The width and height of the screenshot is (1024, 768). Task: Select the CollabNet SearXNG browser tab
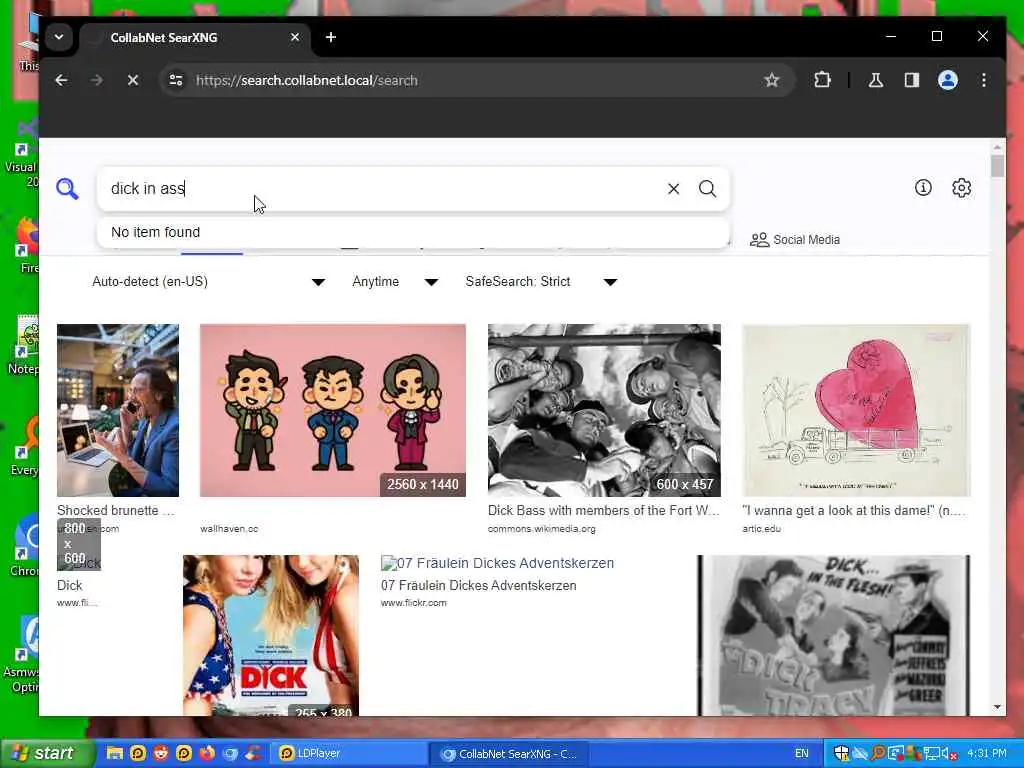click(x=195, y=38)
